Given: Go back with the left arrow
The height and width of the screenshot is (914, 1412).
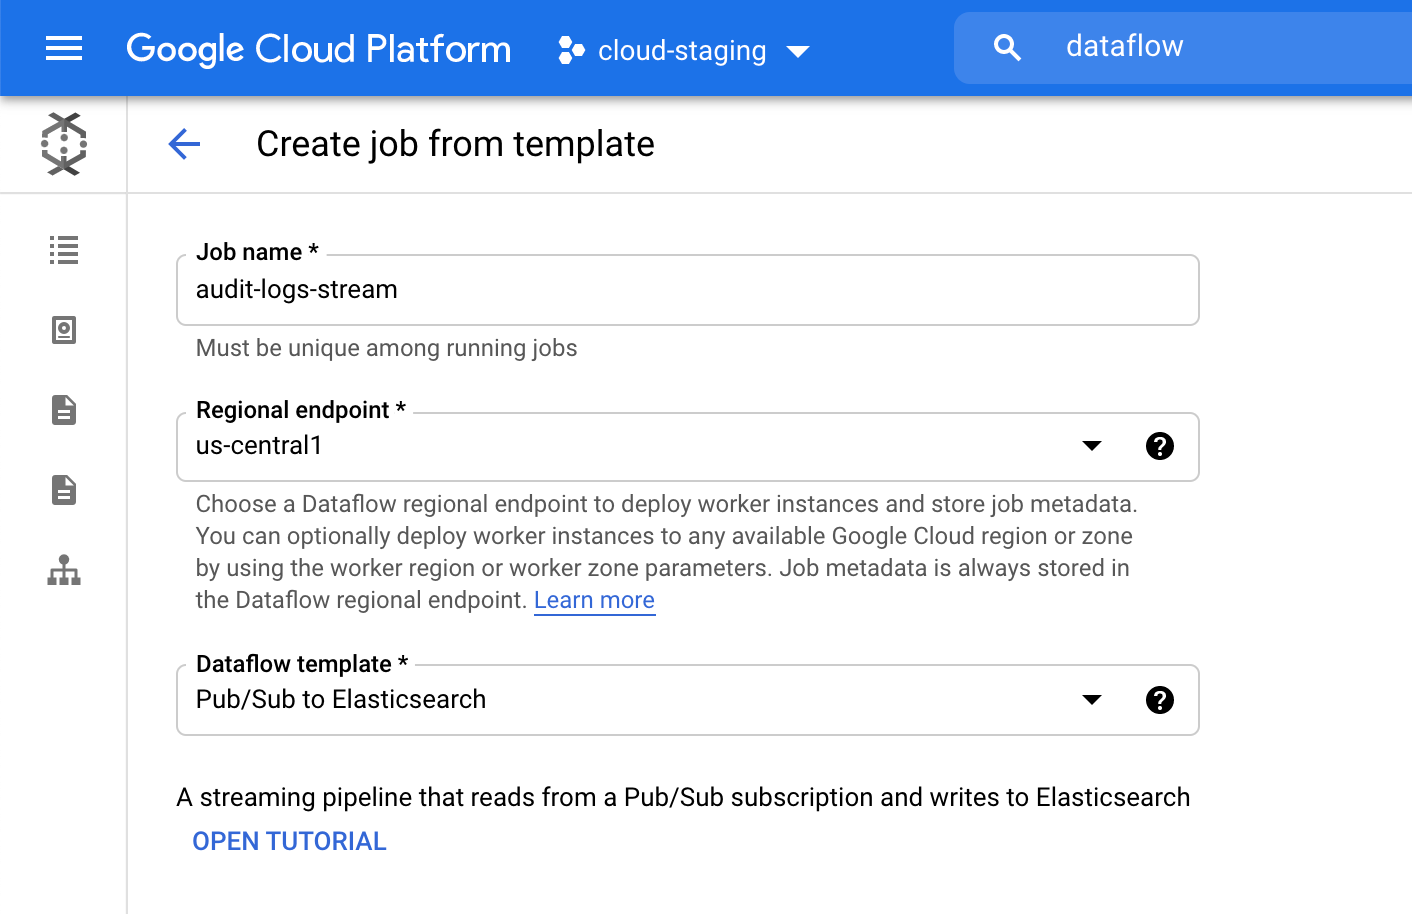Looking at the screenshot, I should 184,144.
